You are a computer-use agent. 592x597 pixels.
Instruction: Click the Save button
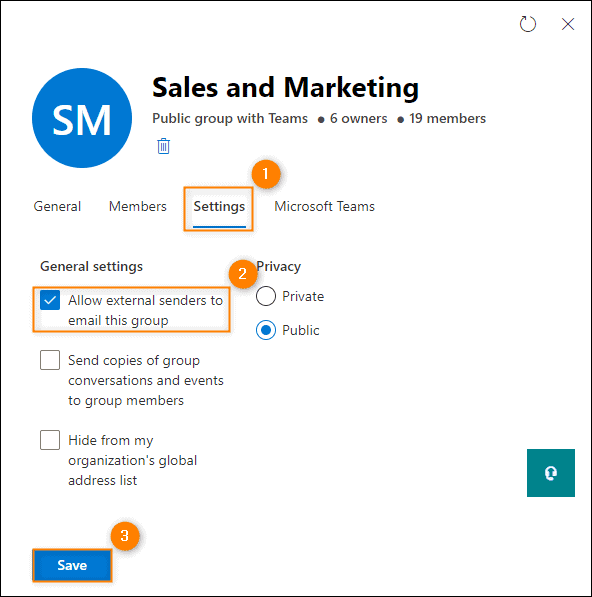[x=72, y=565]
